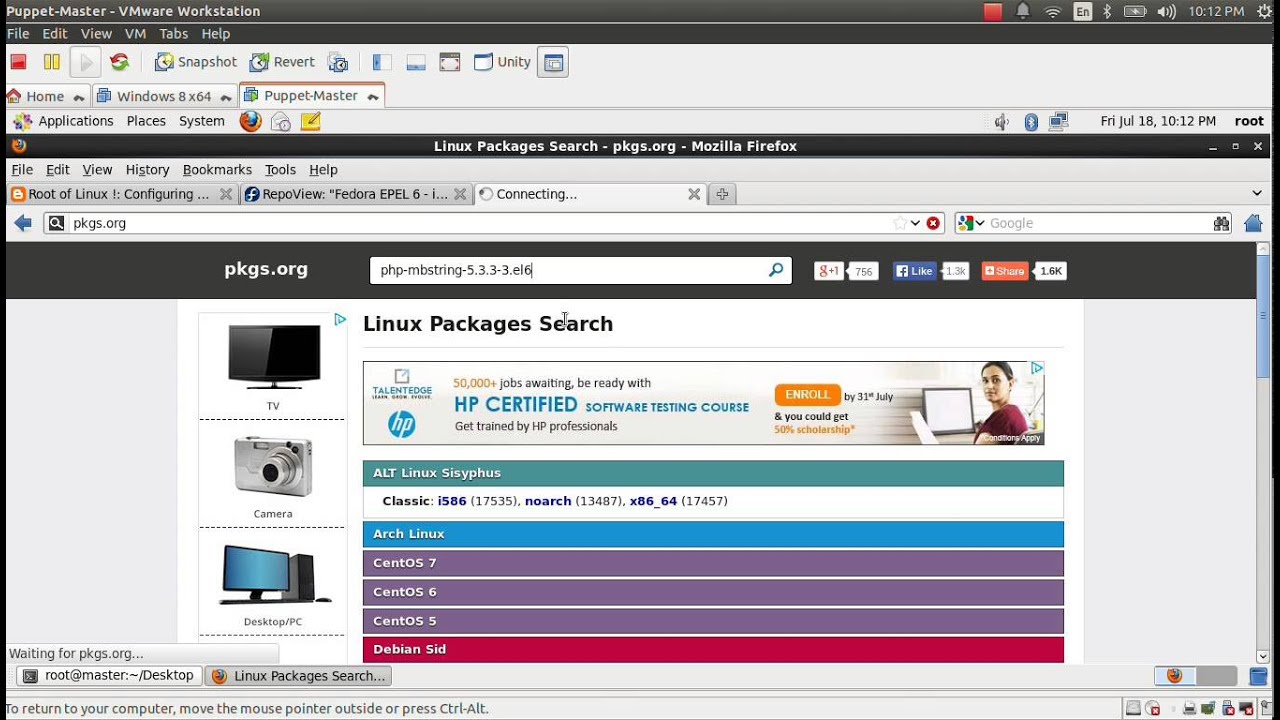This screenshot has width=1280, height=720.
Task: Open the Google search engine dropdown
Action: [x=971, y=223]
